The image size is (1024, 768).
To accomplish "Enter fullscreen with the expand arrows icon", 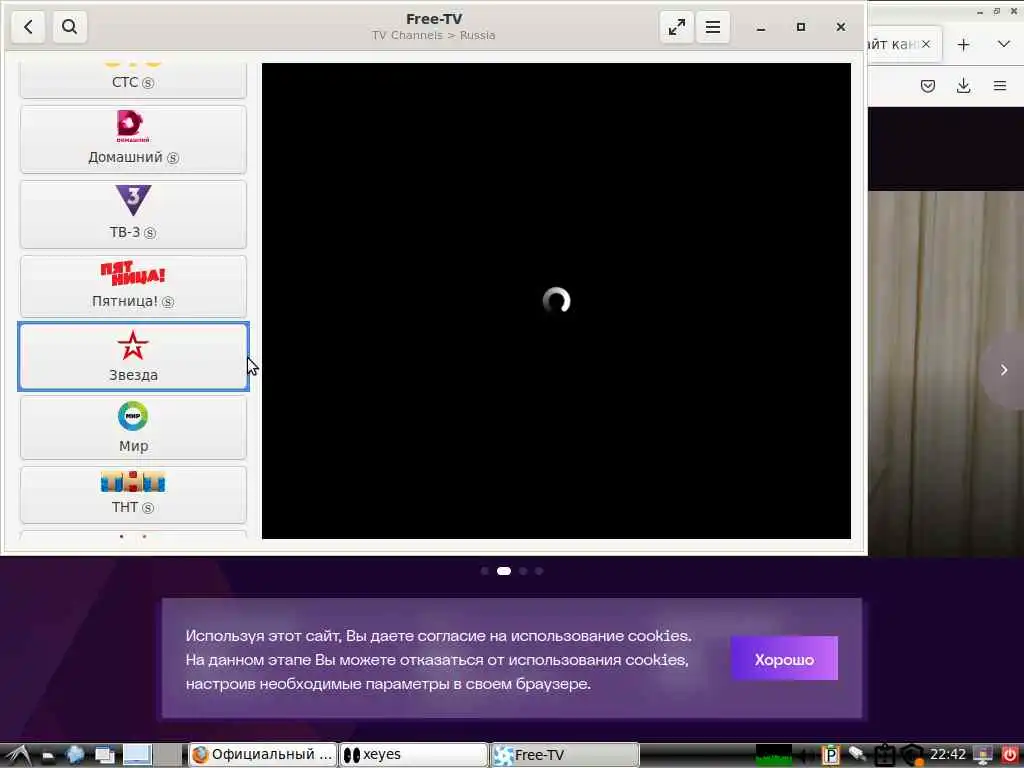I will pos(677,27).
